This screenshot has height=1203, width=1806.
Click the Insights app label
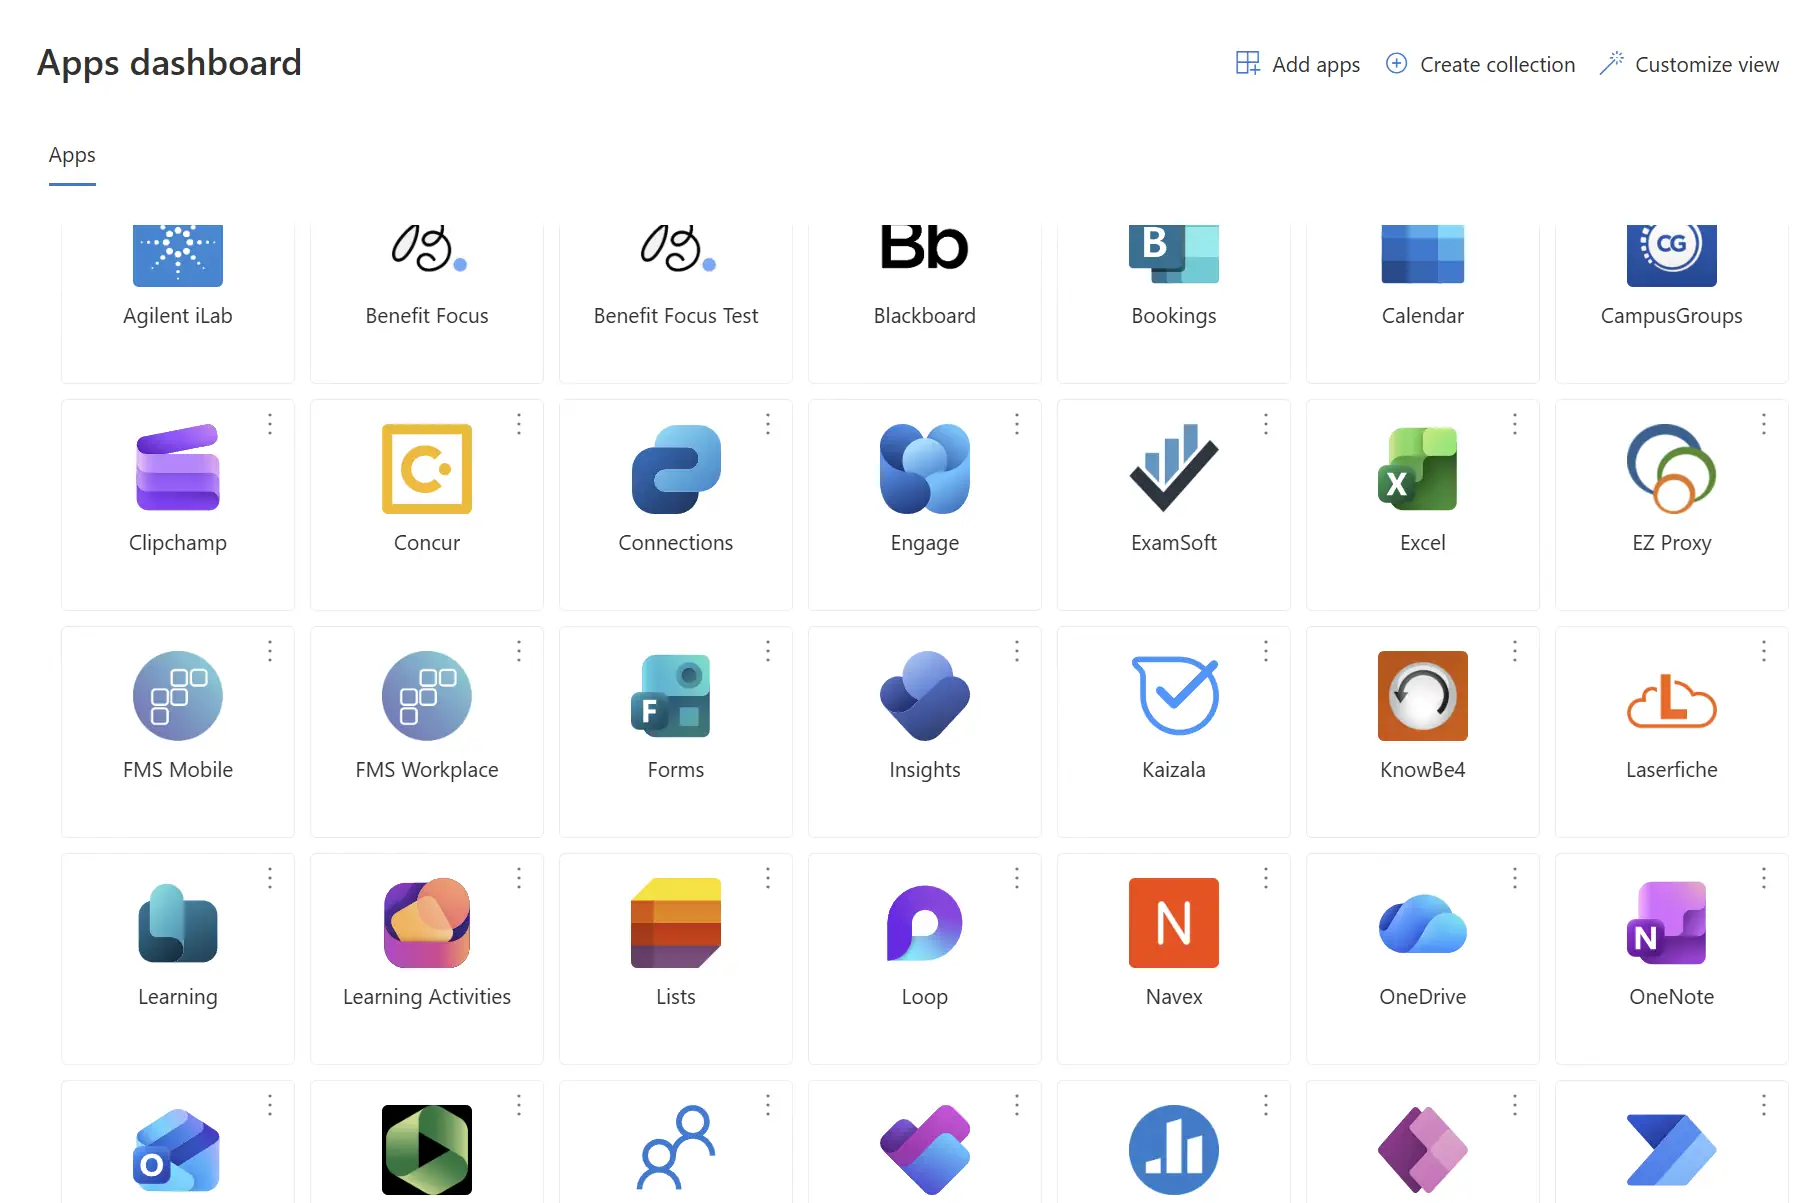point(925,770)
